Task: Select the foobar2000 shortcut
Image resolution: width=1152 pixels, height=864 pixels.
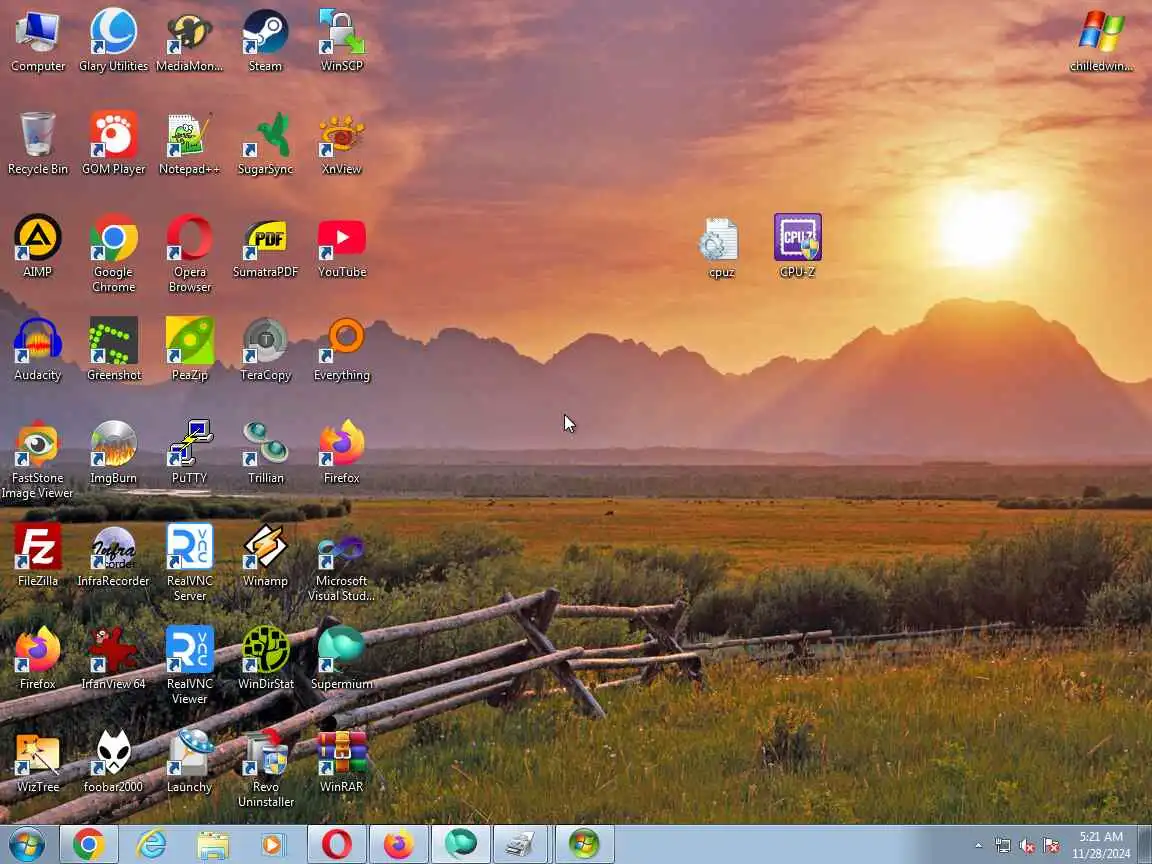Action: click(113, 761)
